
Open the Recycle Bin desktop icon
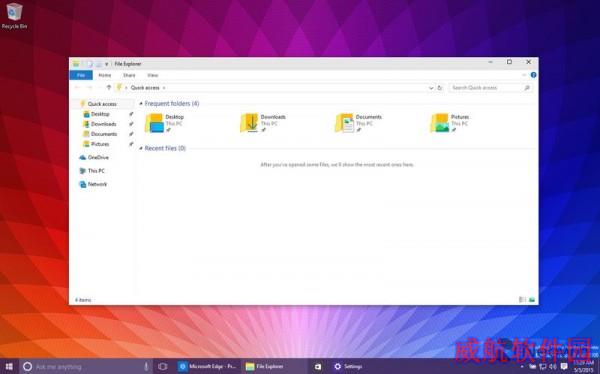point(14,16)
